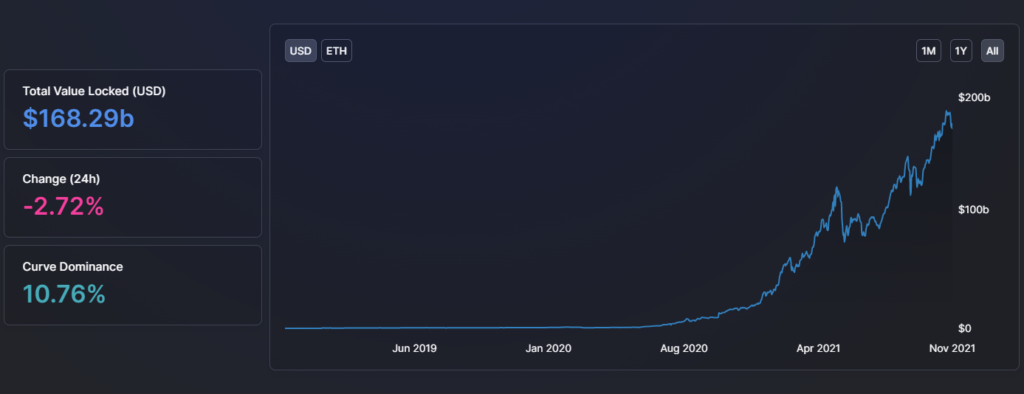Click the Curve Dominance label
The height and width of the screenshot is (394, 1024).
[x=72, y=267]
